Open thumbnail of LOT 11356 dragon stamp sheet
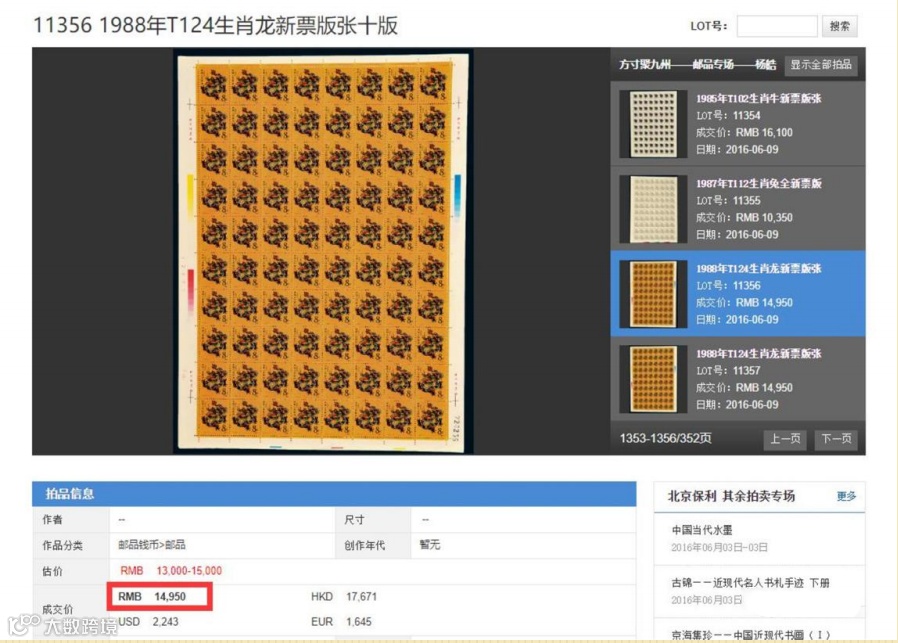This screenshot has height=643, width=898. (x=653, y=294)
